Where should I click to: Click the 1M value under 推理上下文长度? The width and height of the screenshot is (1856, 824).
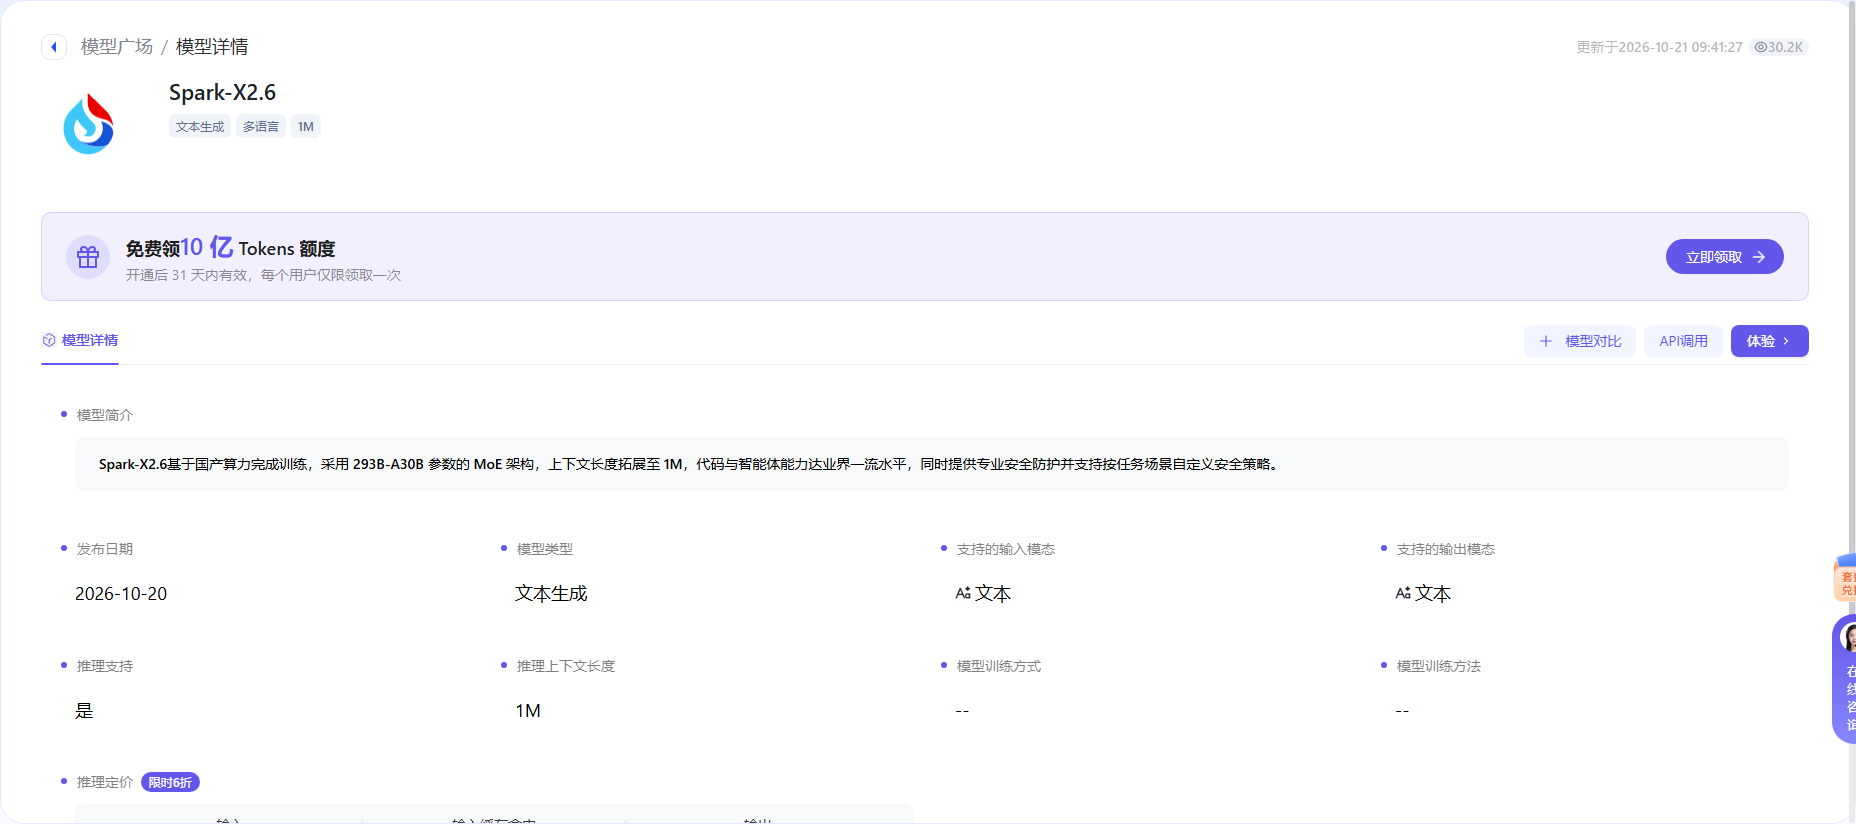tap(528, 711)
